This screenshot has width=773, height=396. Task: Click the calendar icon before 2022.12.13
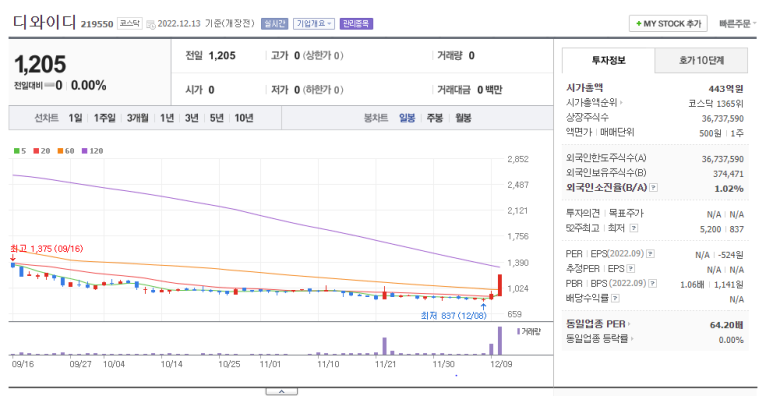[x=151, y=24]
